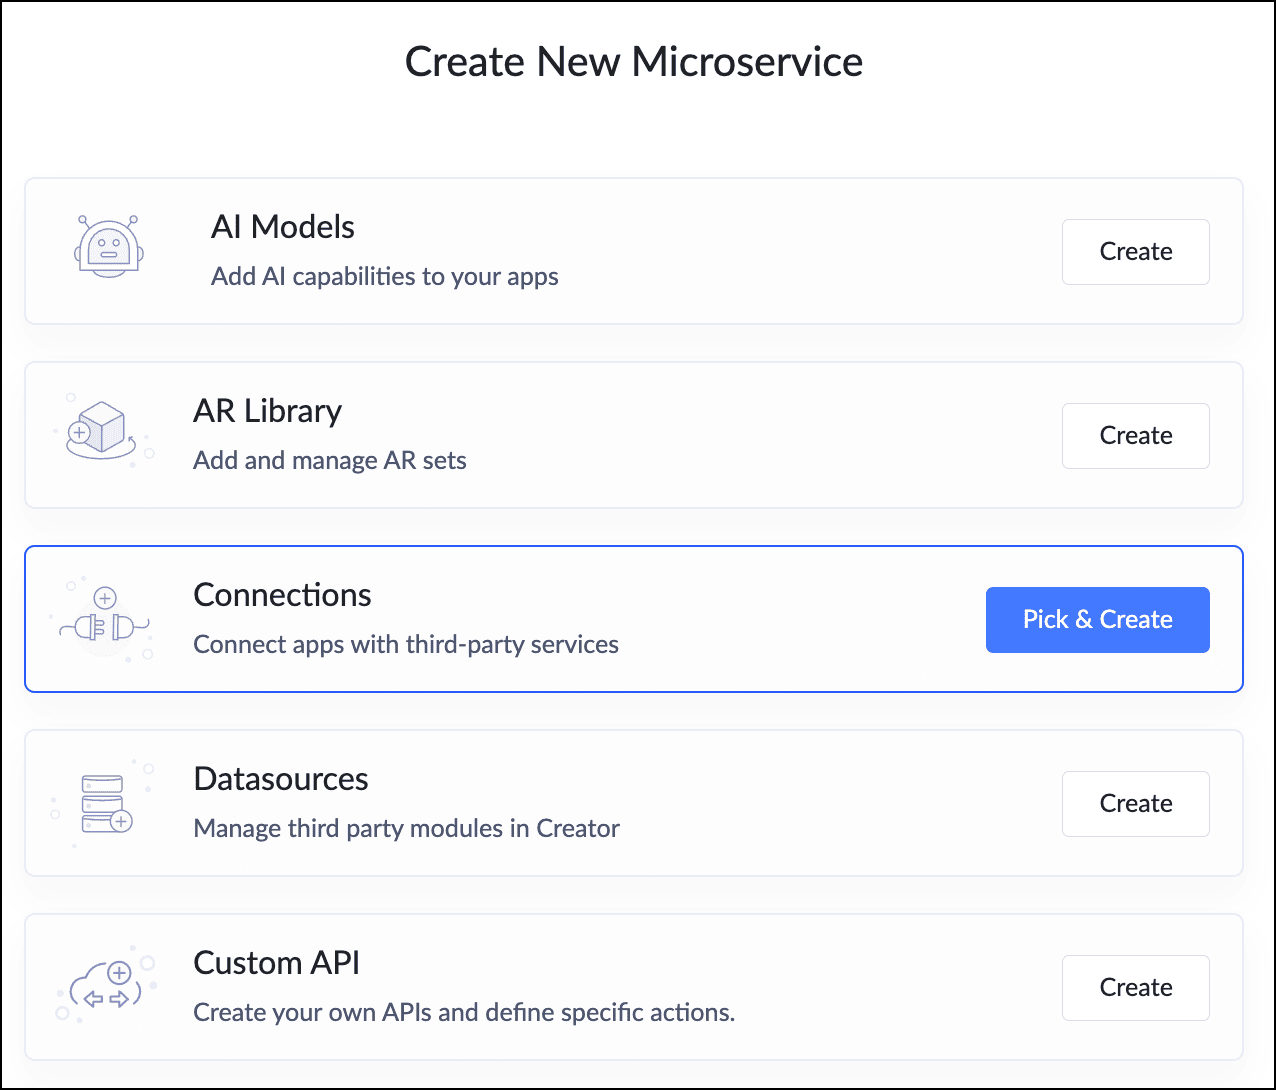Click the Create New Microservice heading
Screen dimensions: 1276x1090
click(x=633, y=62)
